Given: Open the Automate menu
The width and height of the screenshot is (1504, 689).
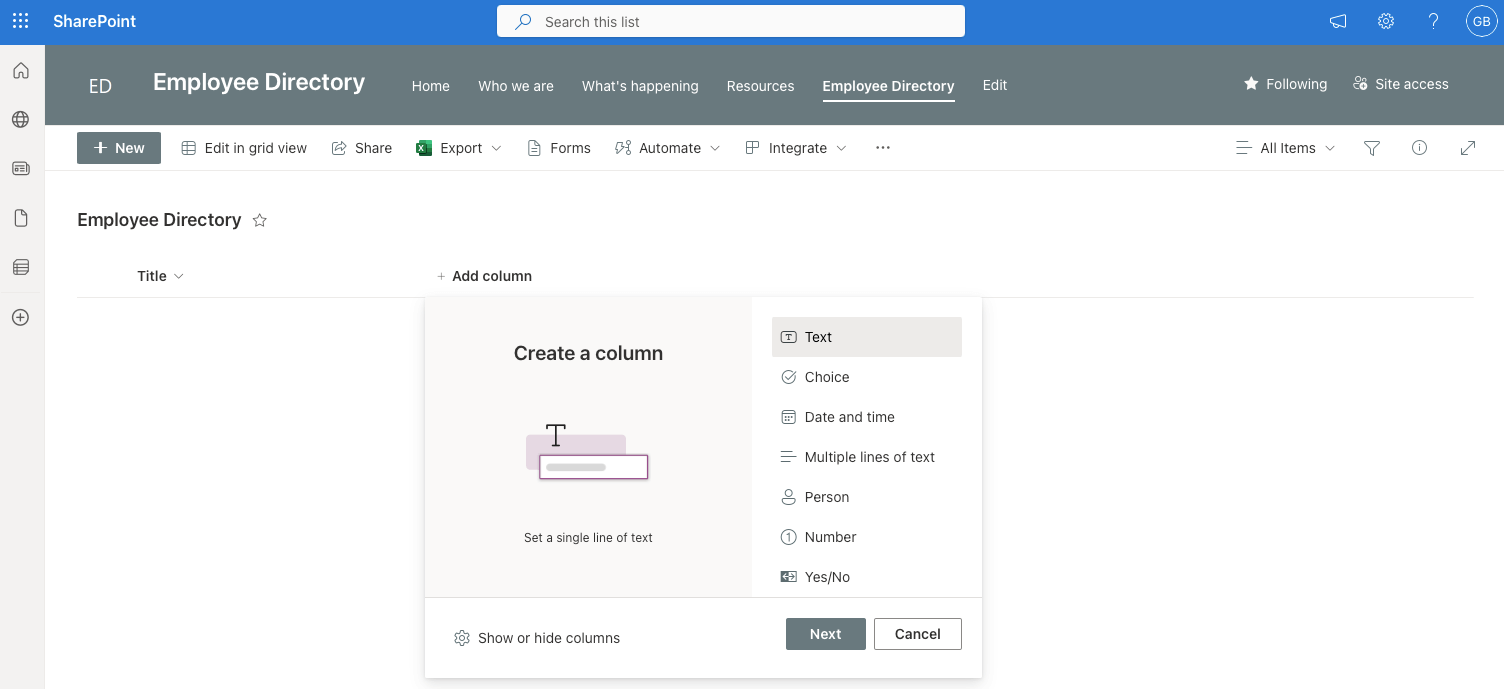Looking at the screenshot, I should (667, 147).
